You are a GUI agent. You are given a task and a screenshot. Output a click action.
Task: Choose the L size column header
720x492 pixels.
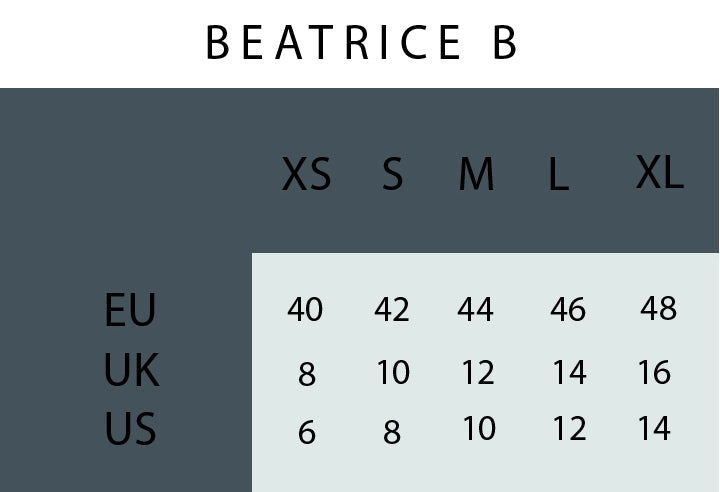tap(558, 177)
